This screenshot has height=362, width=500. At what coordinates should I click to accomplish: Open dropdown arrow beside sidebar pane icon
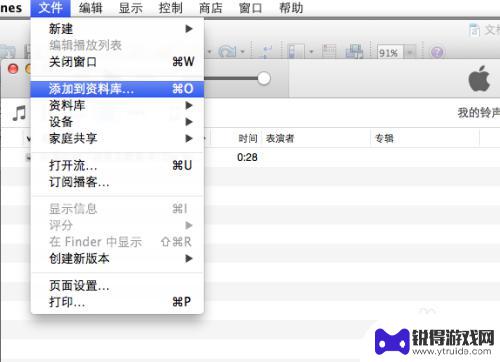pos(311,52)
